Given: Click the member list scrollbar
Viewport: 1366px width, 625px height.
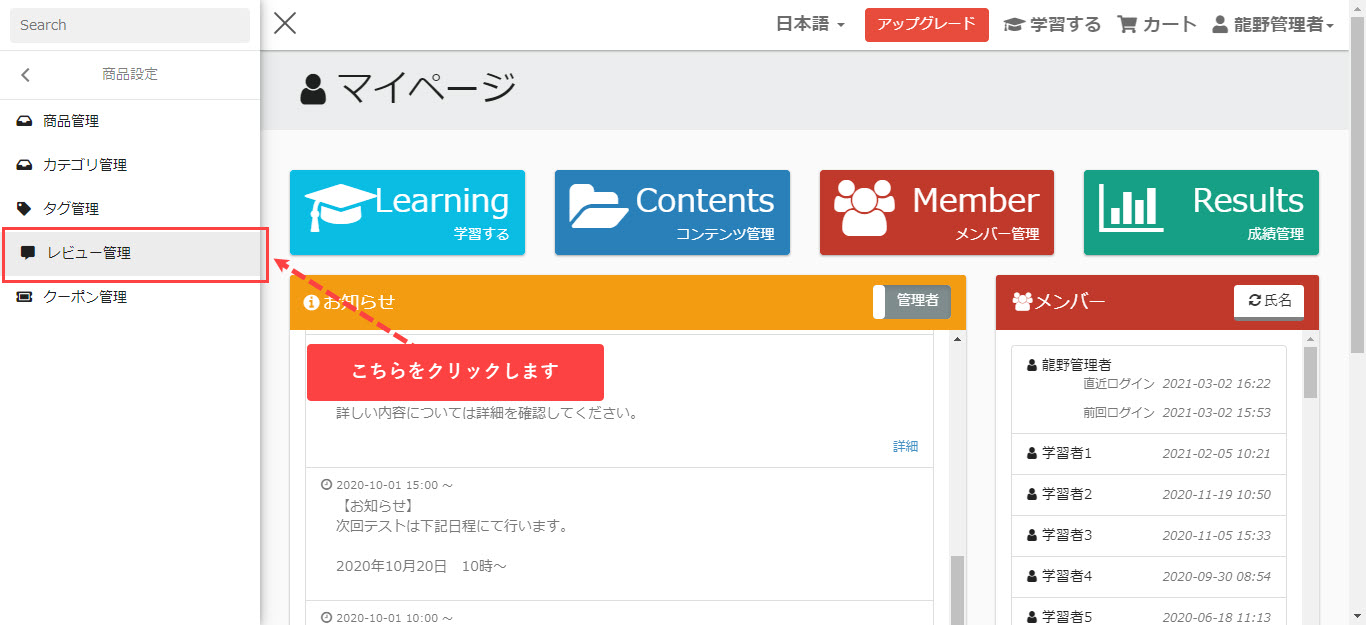Looking at the screenshot, I should pyautogui.click(x=1310, y=375).
